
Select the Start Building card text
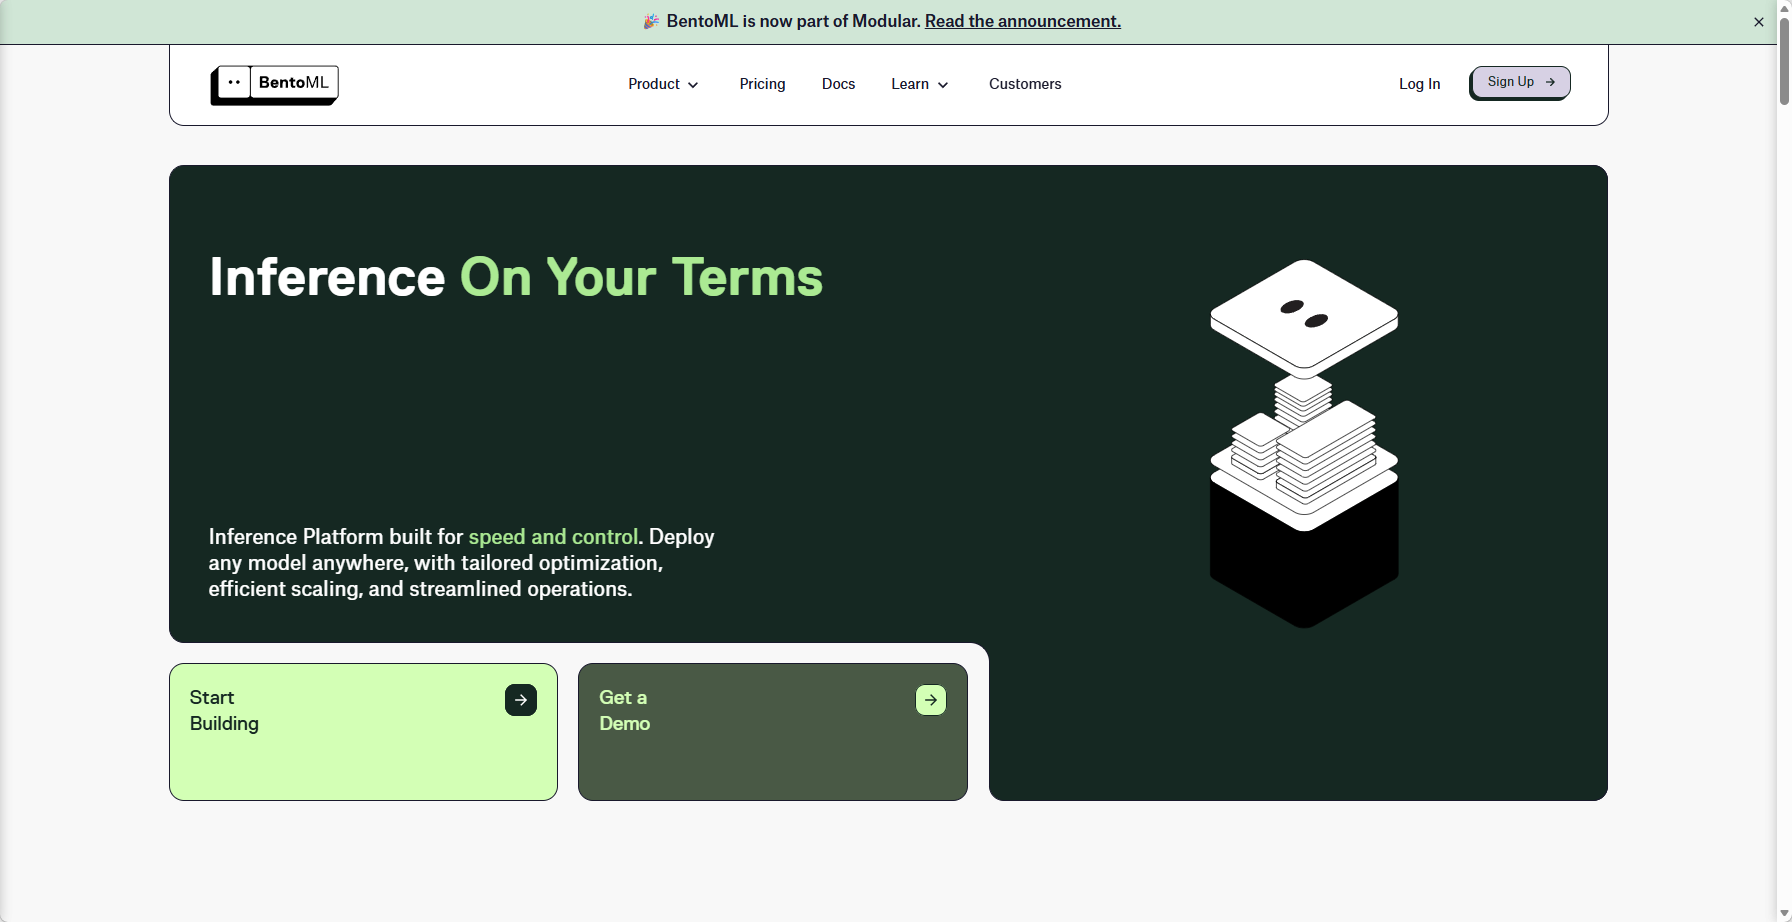[x=224, y=711]
